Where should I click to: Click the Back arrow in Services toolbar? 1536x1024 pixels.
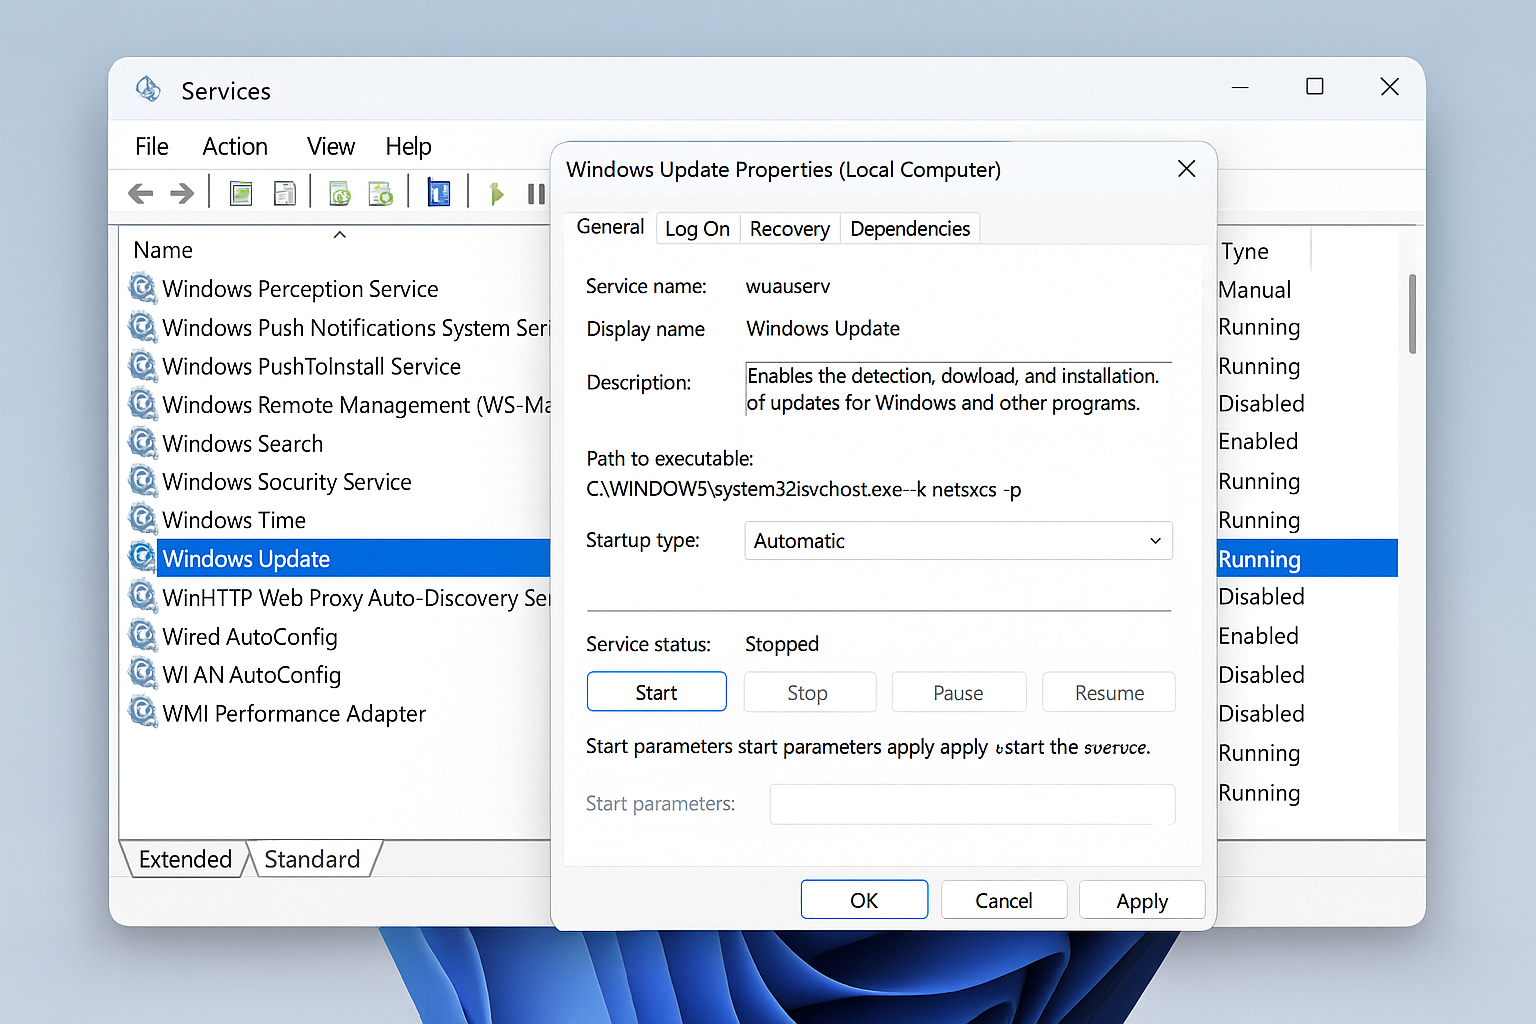pos(141,193)
